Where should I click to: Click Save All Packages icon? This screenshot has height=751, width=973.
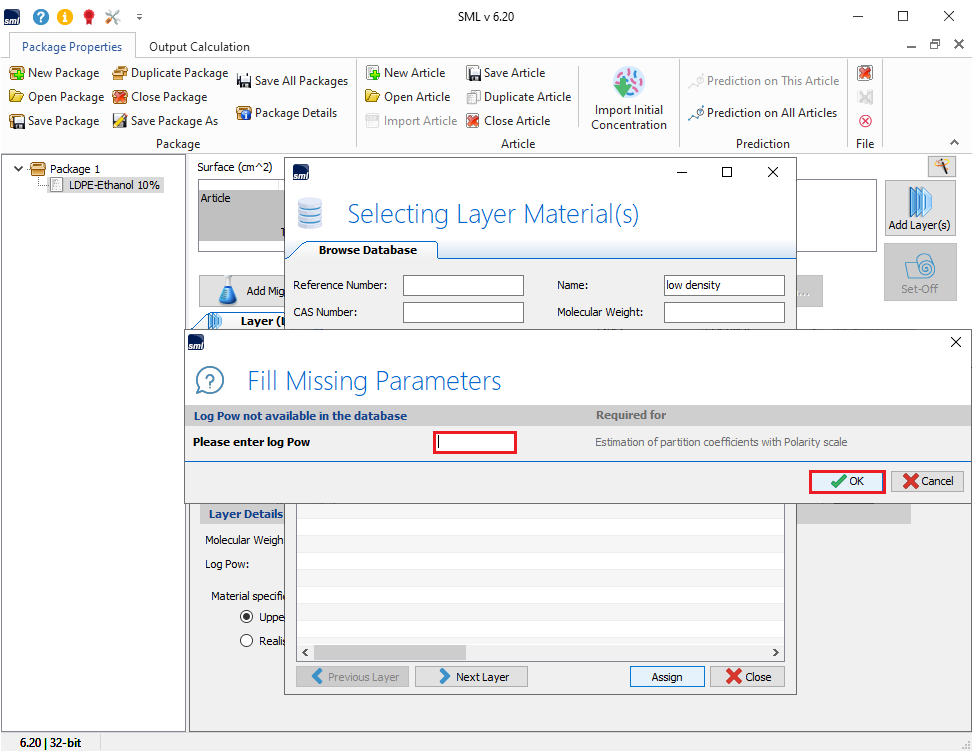(x=244, y=81)
